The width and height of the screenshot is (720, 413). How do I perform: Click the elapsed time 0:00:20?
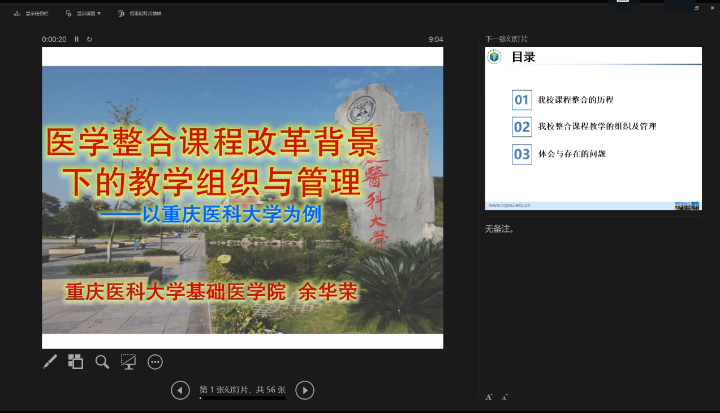pos(54,39)
